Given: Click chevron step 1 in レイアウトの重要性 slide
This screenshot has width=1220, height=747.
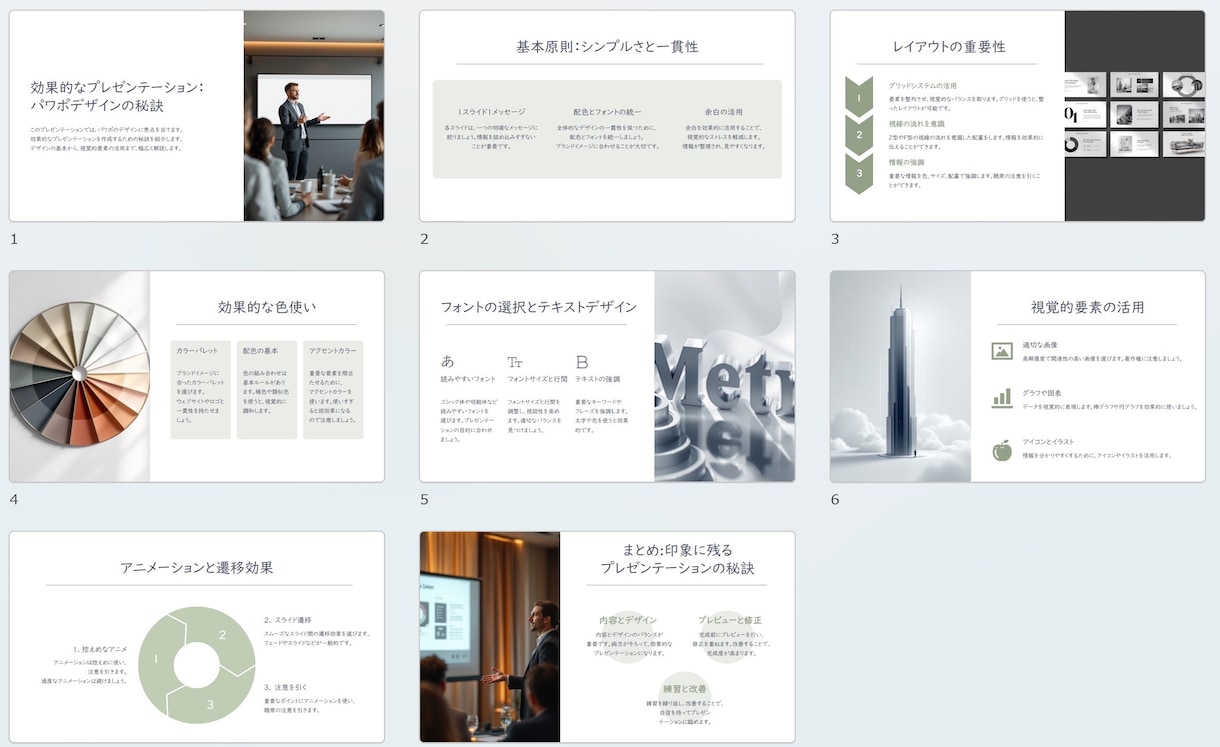Looking at the screenshot, I should tap(859, 97).
